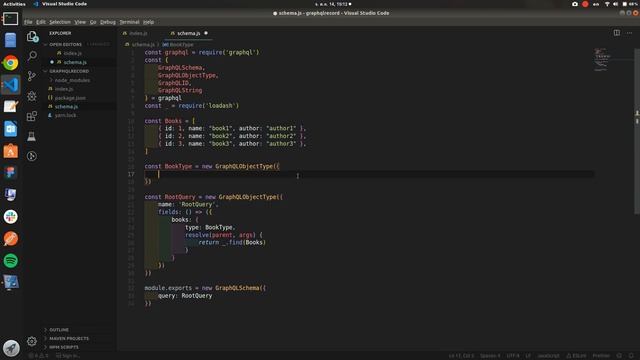Click the Activities button

click(14, 4)
